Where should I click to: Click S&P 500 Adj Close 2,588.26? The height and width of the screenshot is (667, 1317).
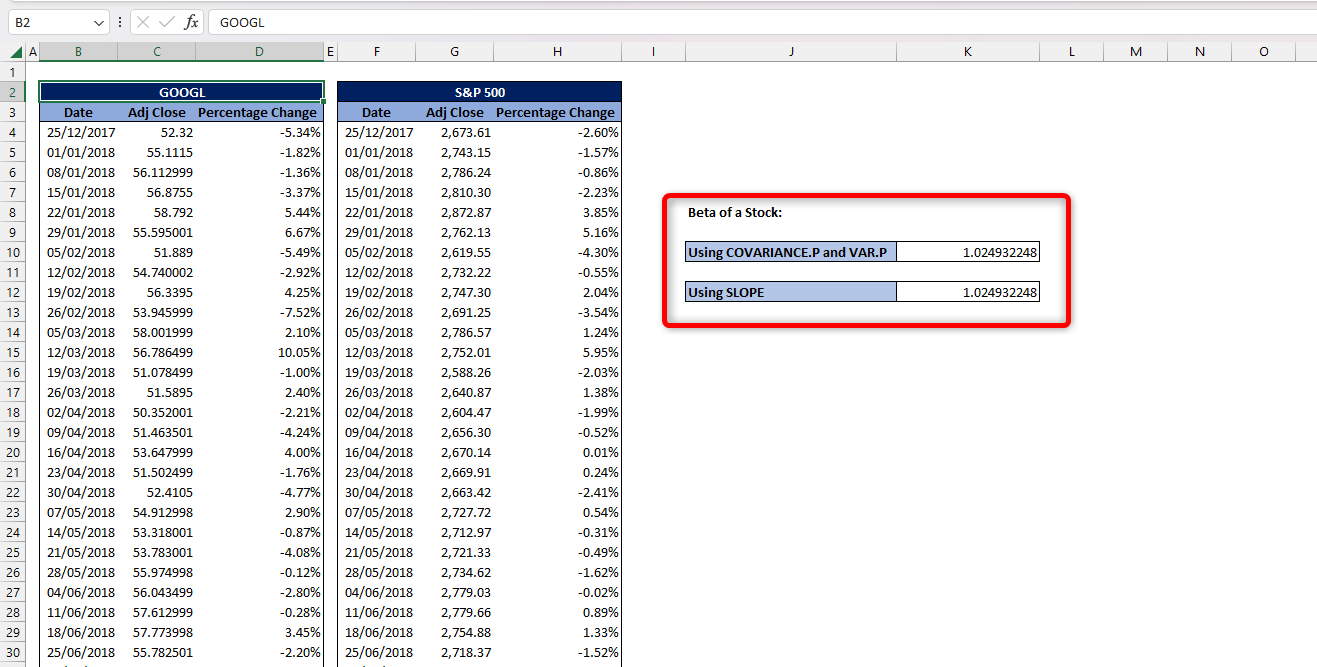tap(454, 372)
